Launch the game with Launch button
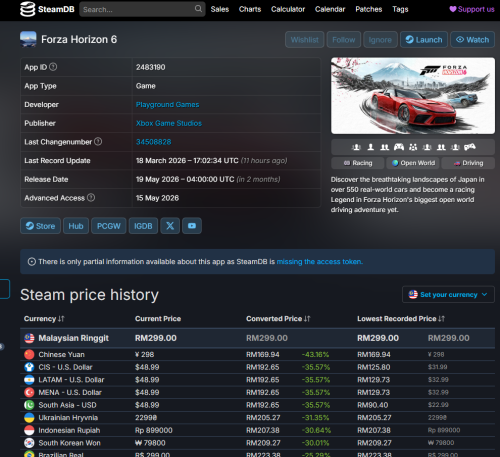This screenshot has height=457, width=500. (x=424, y=40)
